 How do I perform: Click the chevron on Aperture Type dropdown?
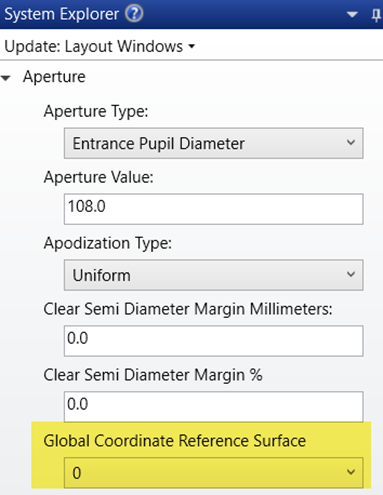click(351, 143)
